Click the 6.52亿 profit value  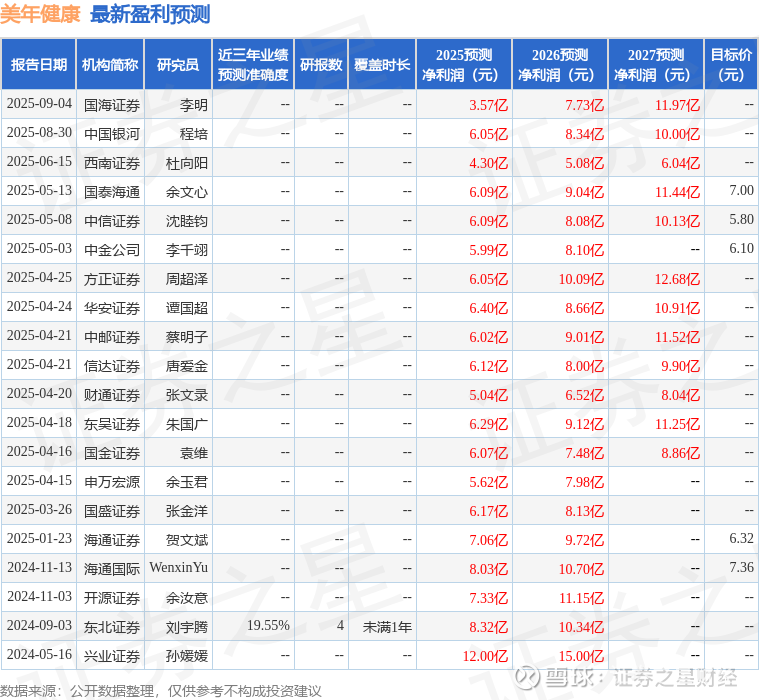pos(585,396)
